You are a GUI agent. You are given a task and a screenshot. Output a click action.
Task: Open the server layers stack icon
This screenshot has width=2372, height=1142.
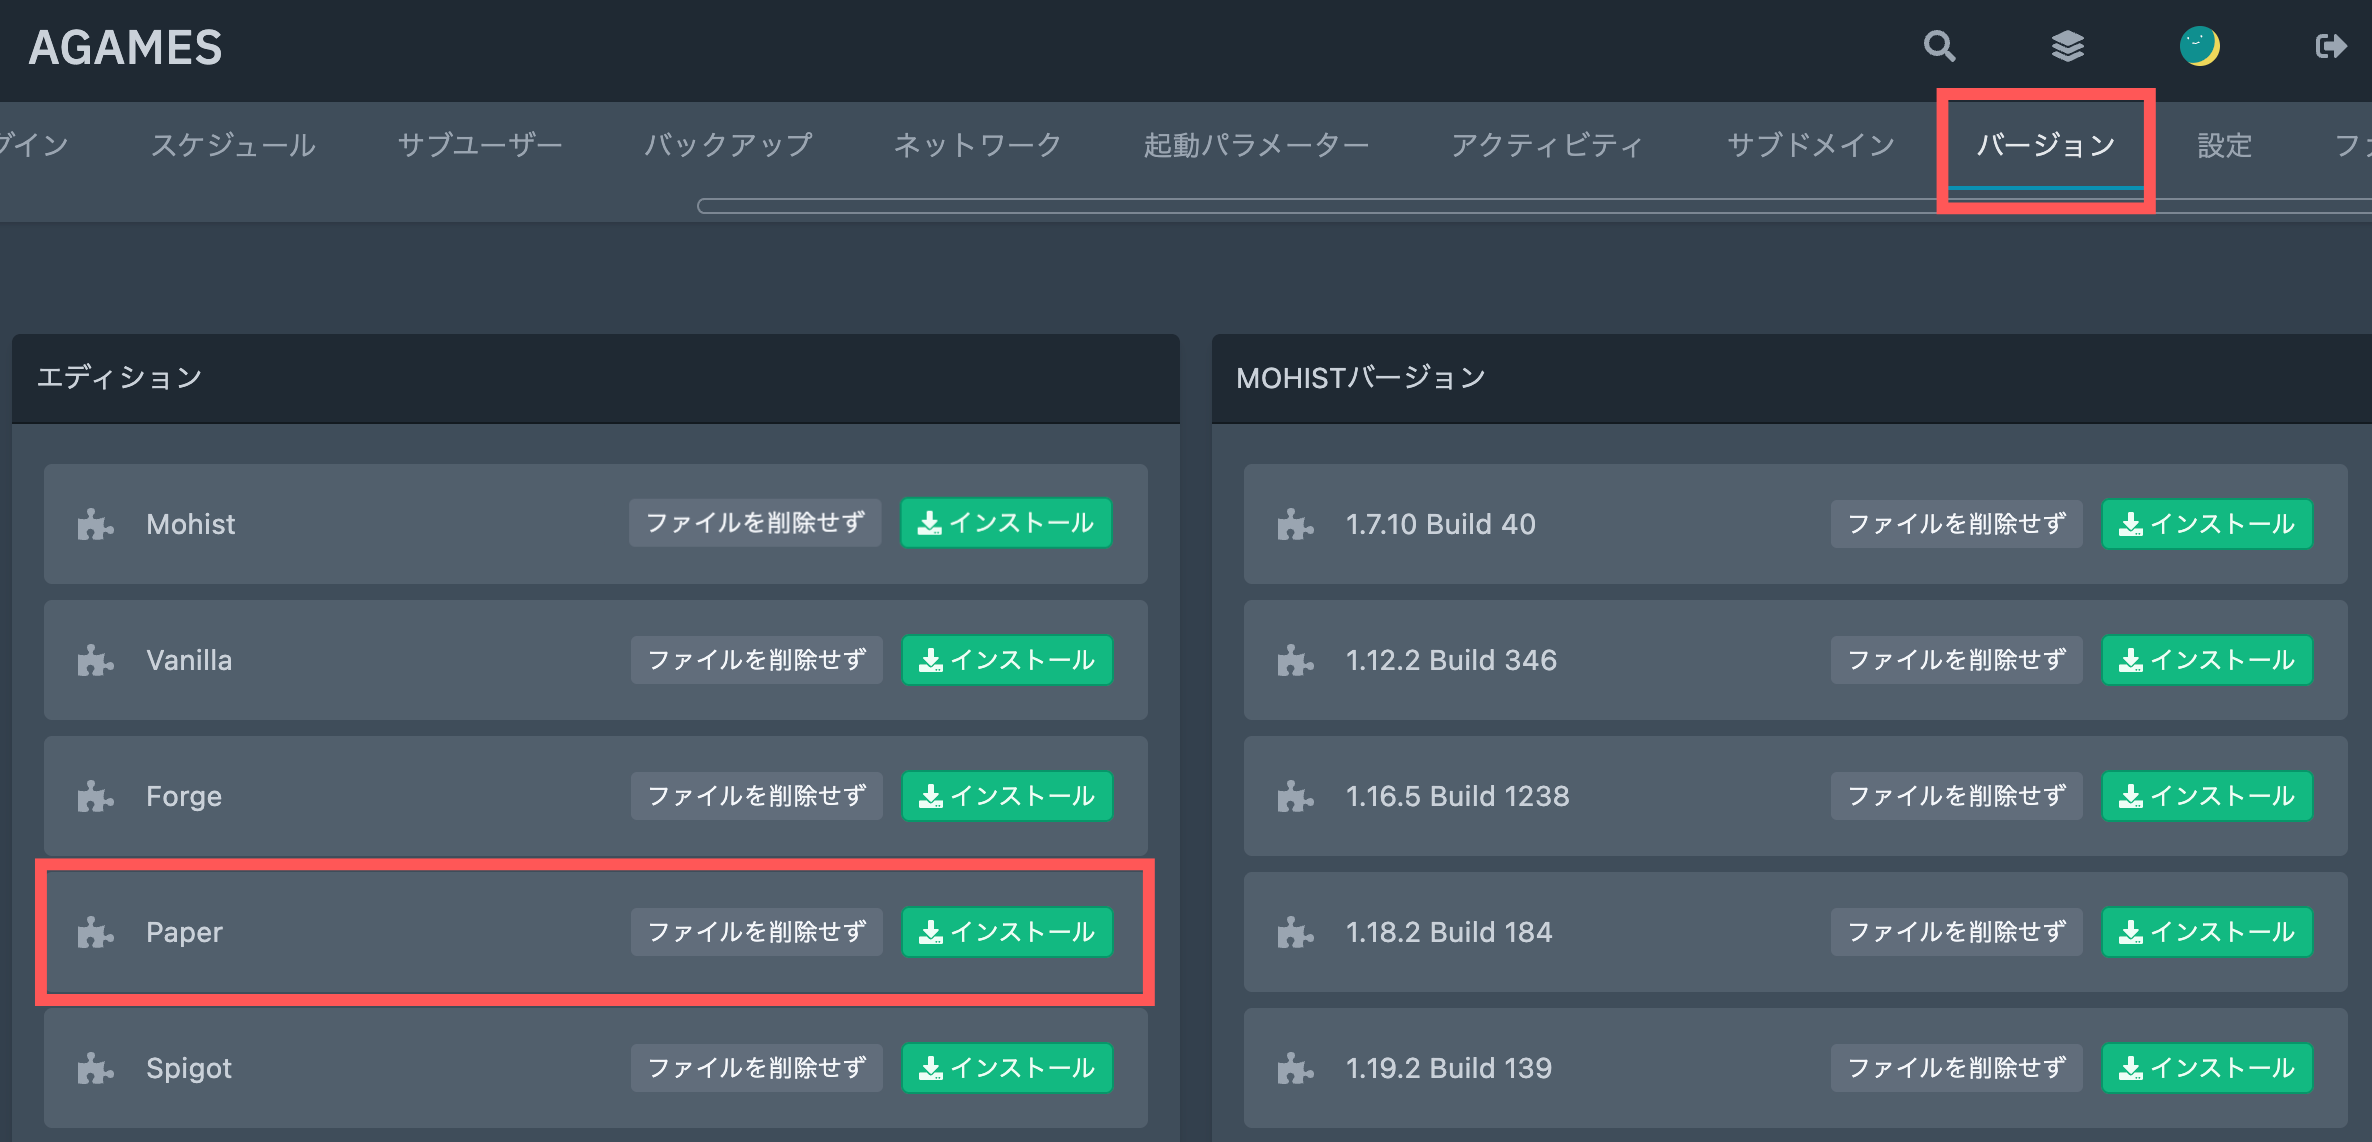pyautogui.click(x=2067, y=46)
